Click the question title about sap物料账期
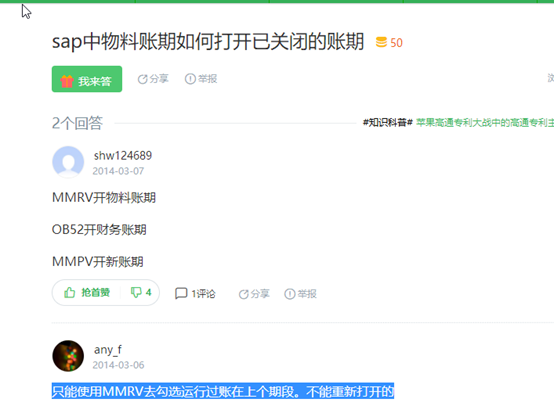Viewport: 554px width, 406px height. coord(208,42)
